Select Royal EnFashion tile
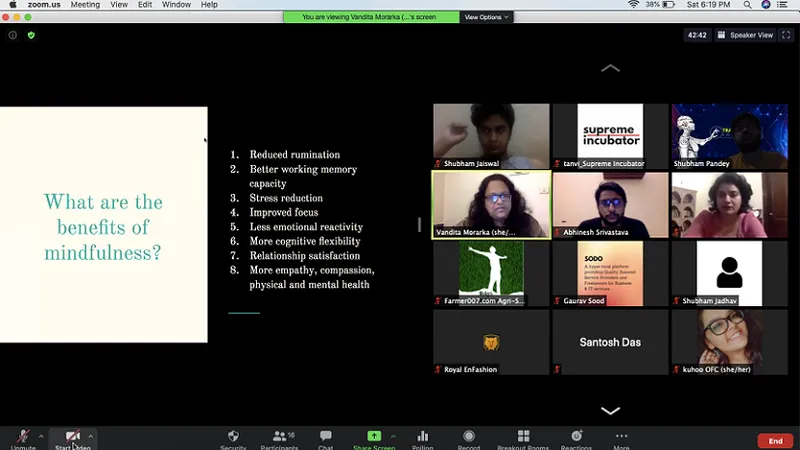This screenshot has width=800, height=450. pos(491,342)
